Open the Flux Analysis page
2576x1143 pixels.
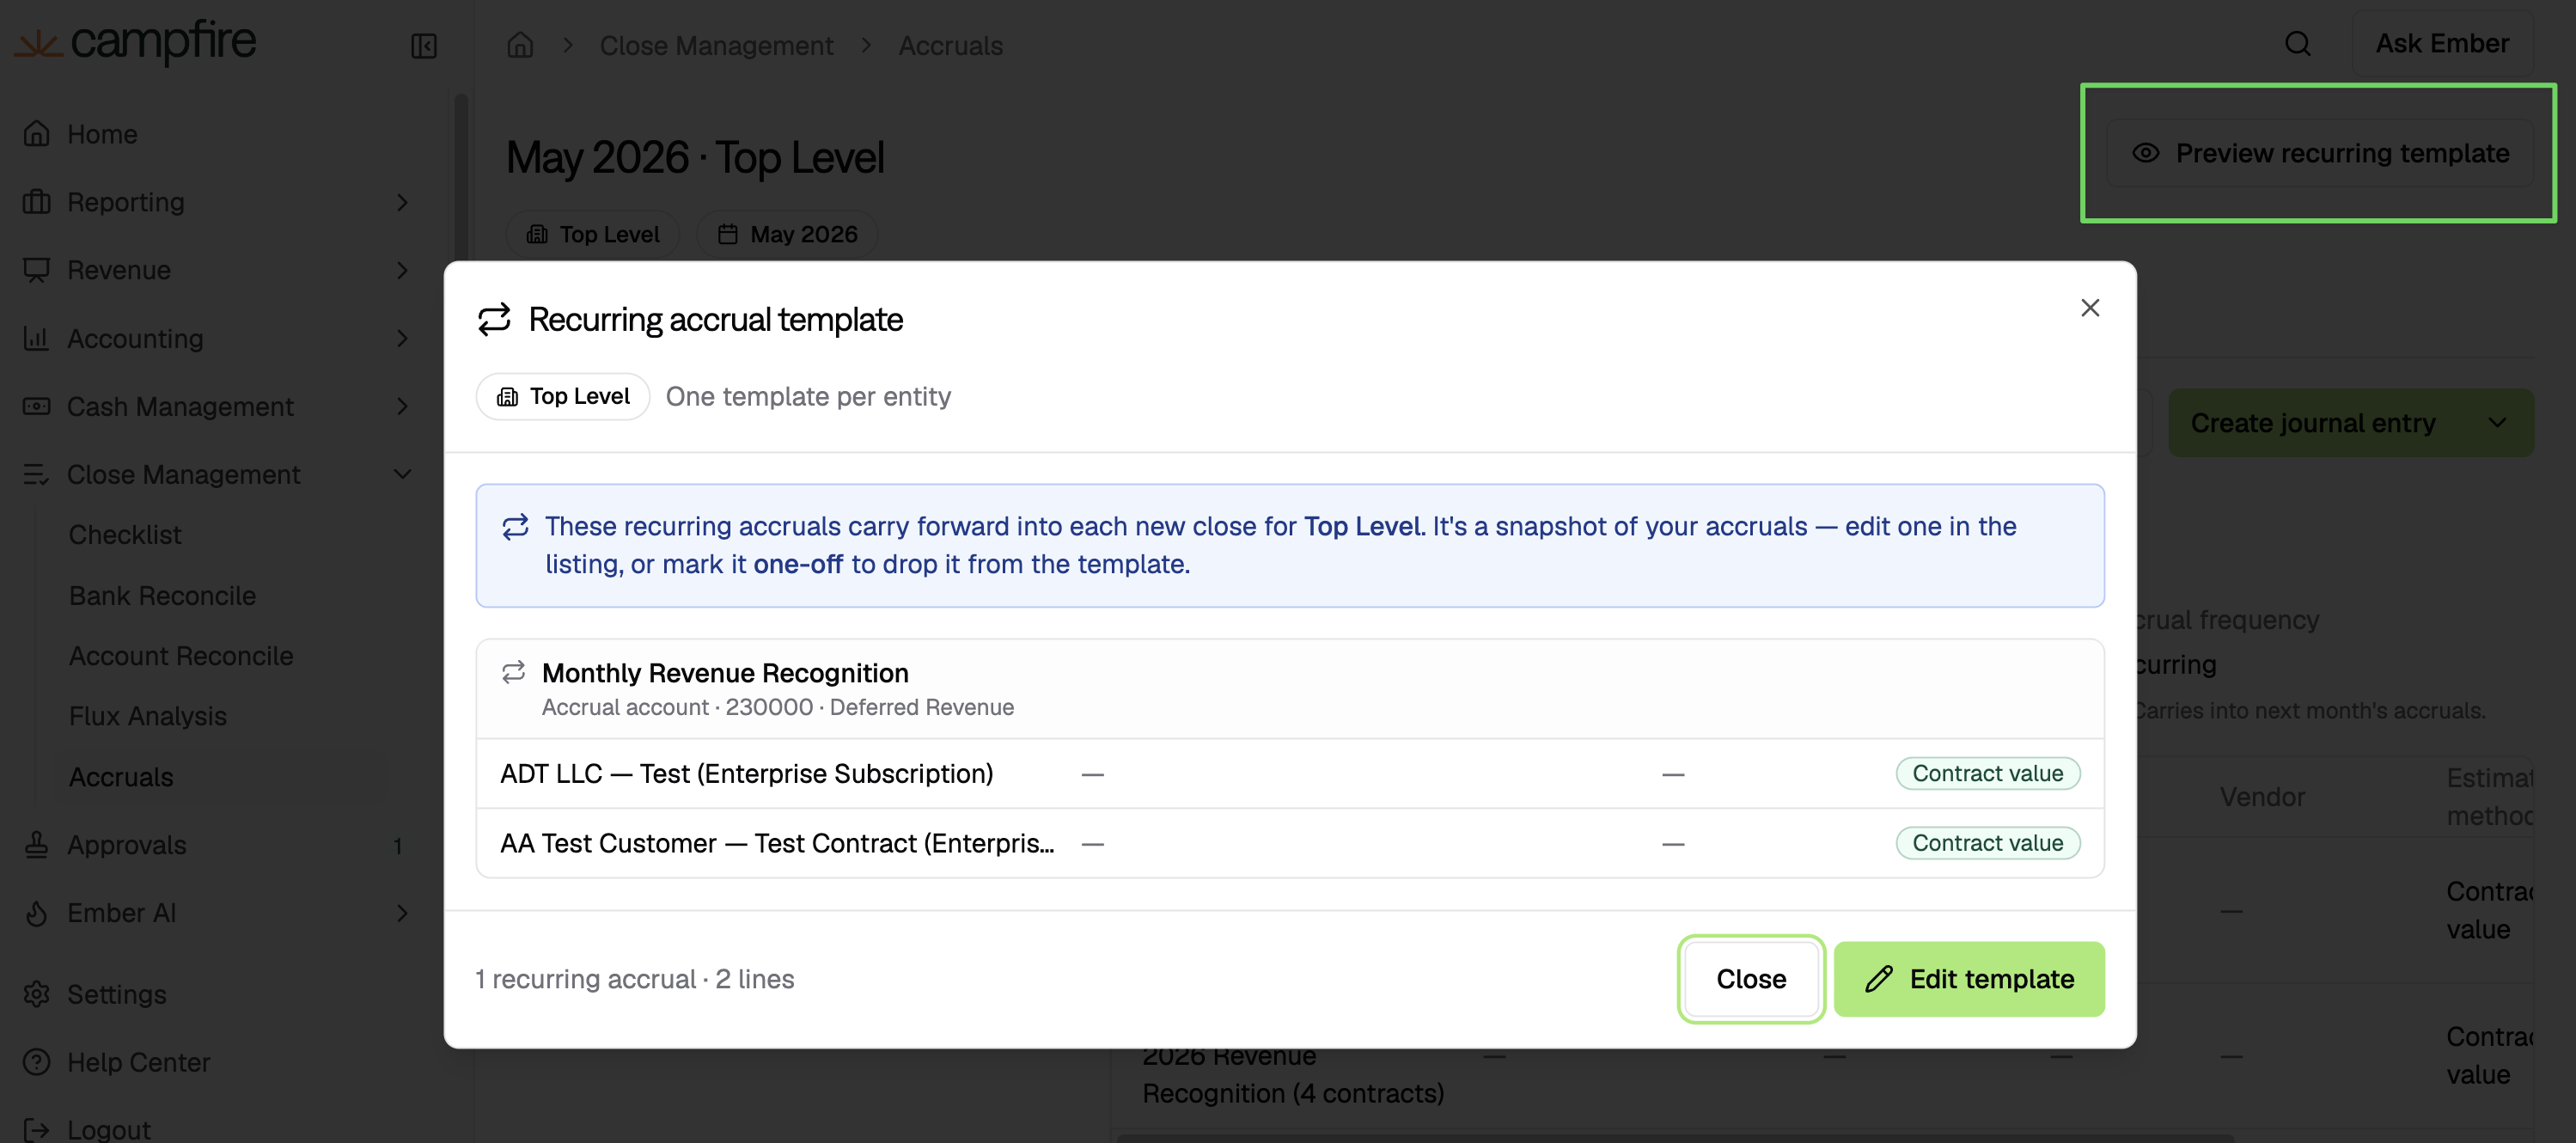pyautogui.click(x=148, y=716)
